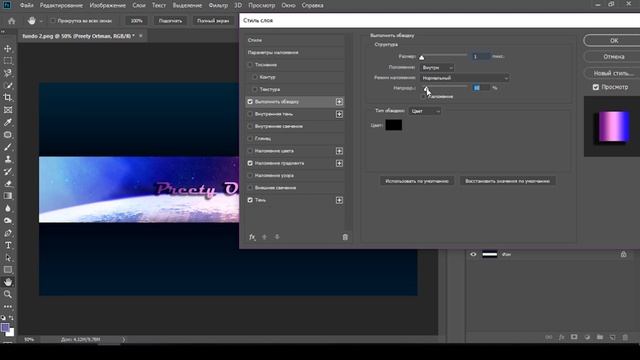This screenshot has width=640, height=360.
Task: Open the Справка menu
Action: [x=313, y=5]
